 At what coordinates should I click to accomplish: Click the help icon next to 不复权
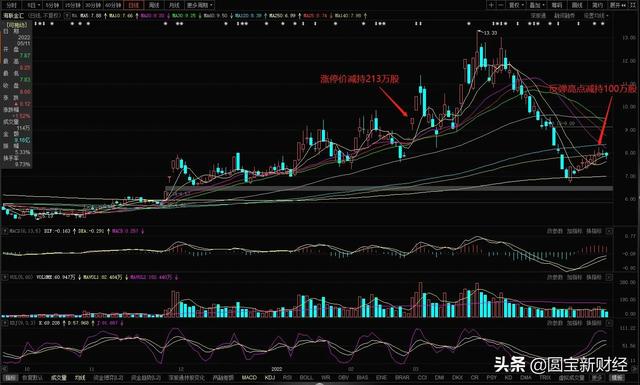(67, 16)
